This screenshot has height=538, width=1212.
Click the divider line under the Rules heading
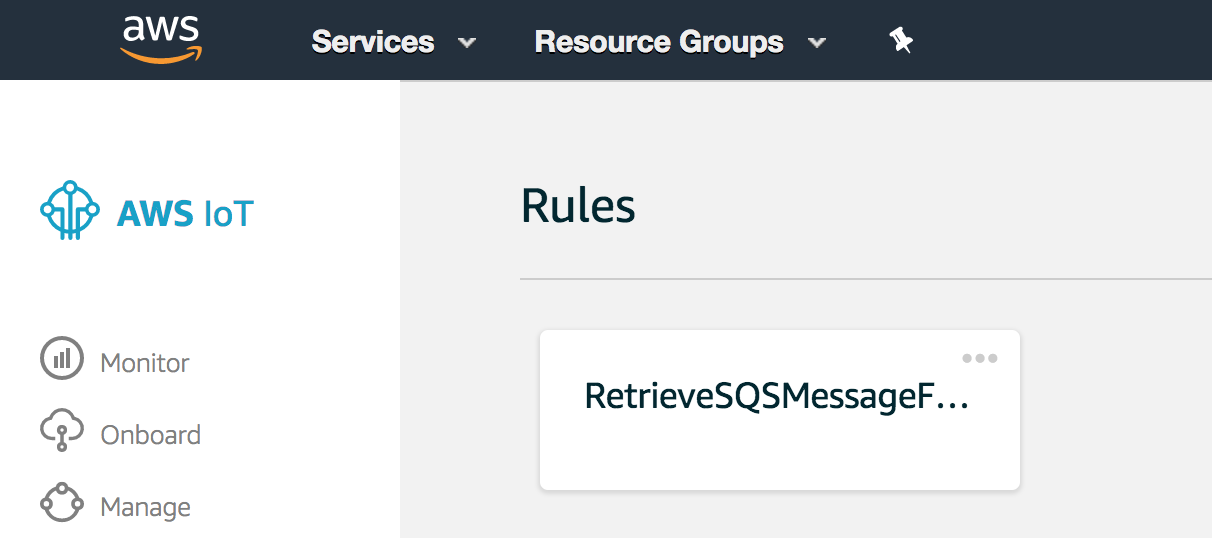tap(866, 279)
